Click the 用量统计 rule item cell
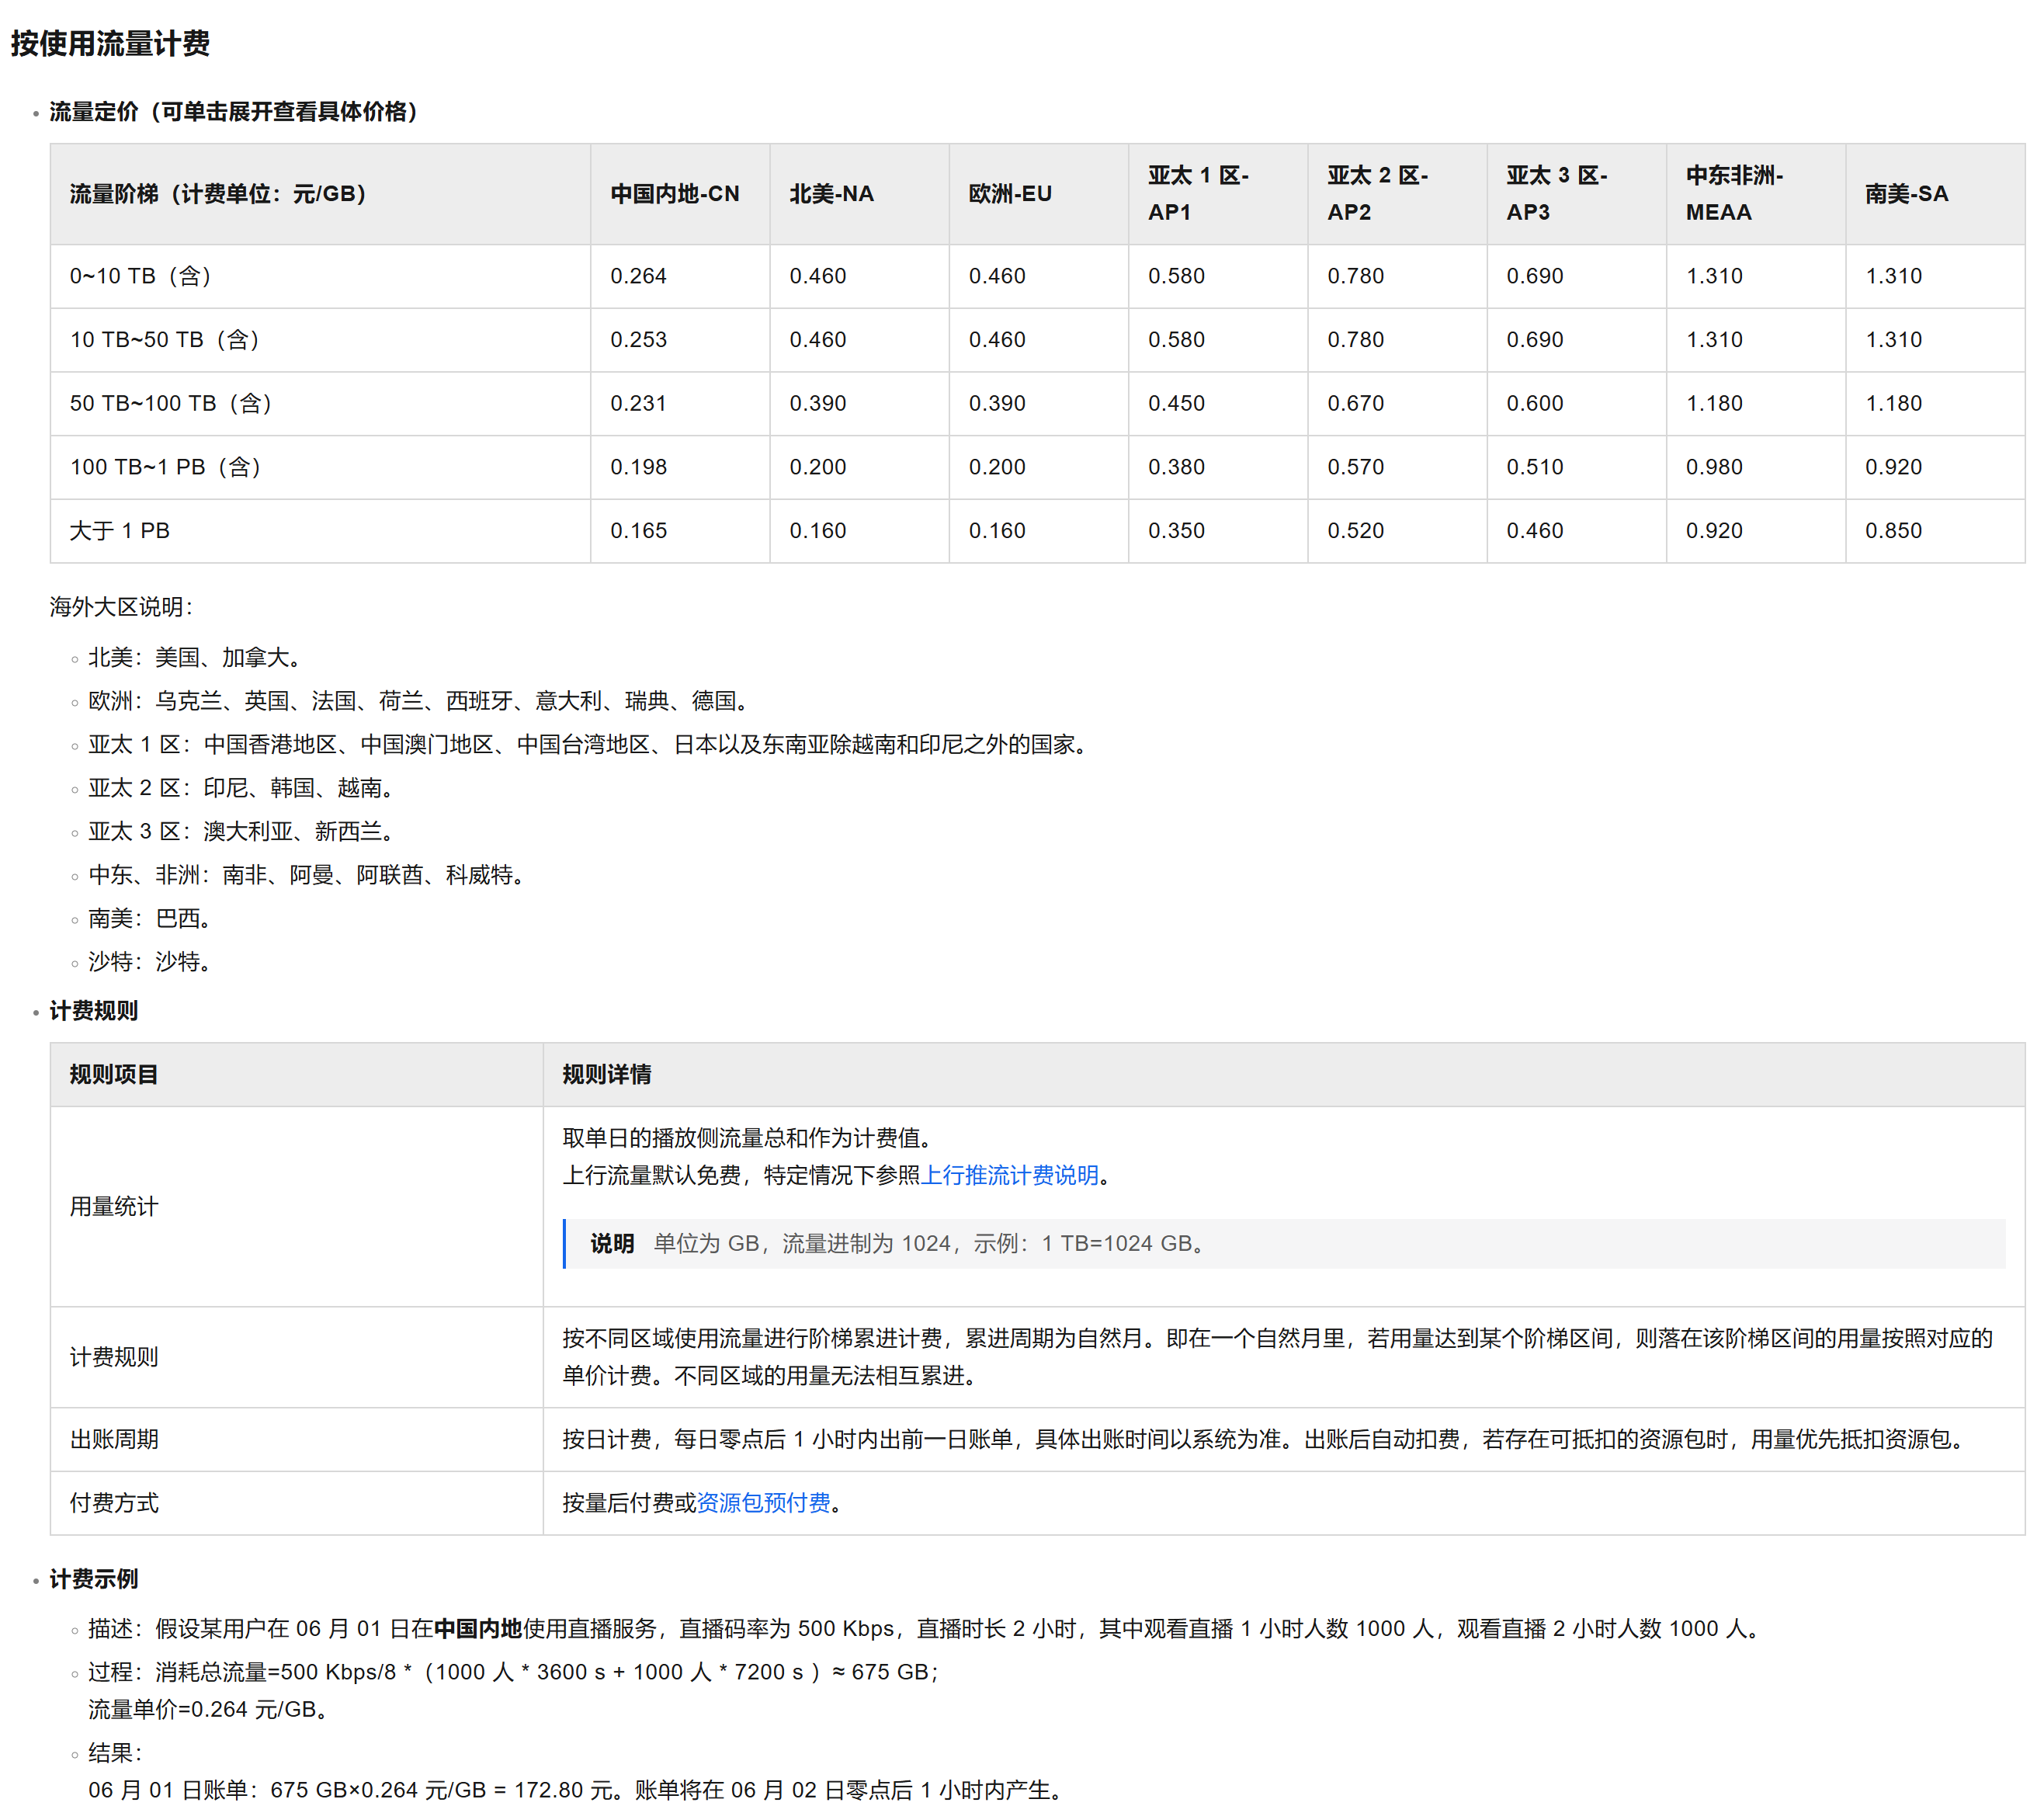 click(114, 1207)
